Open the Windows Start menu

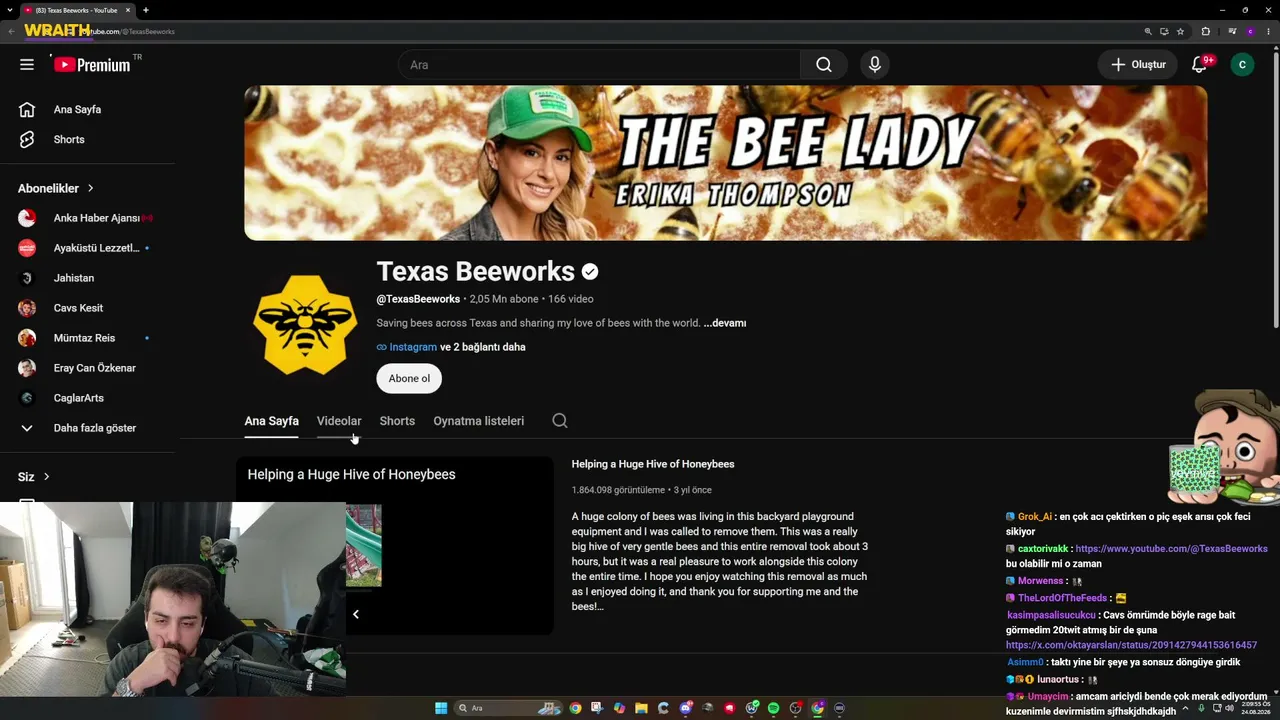point(441,708)
